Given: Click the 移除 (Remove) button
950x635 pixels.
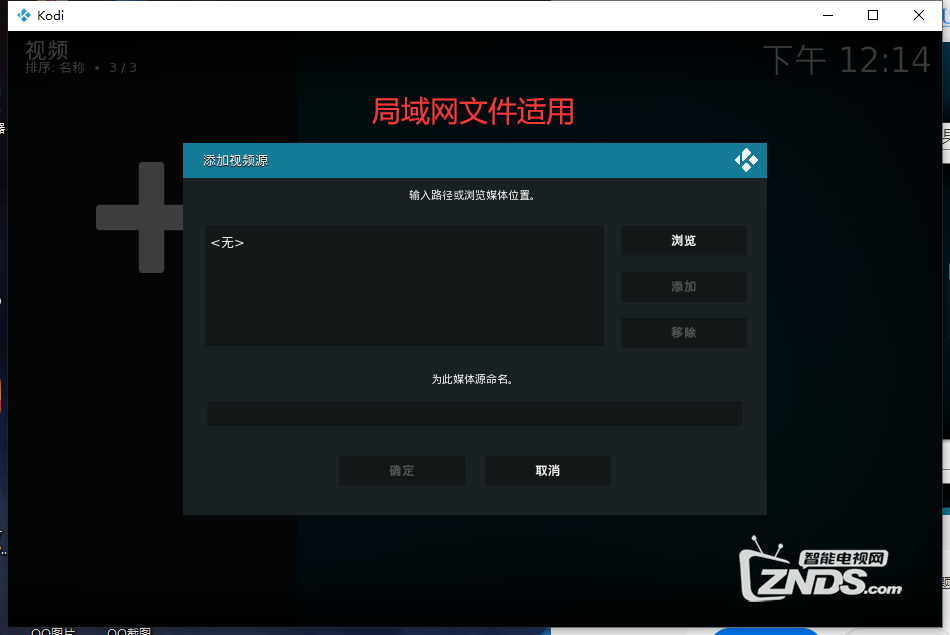Looking at the screenshot, I should tap(683, 332).
